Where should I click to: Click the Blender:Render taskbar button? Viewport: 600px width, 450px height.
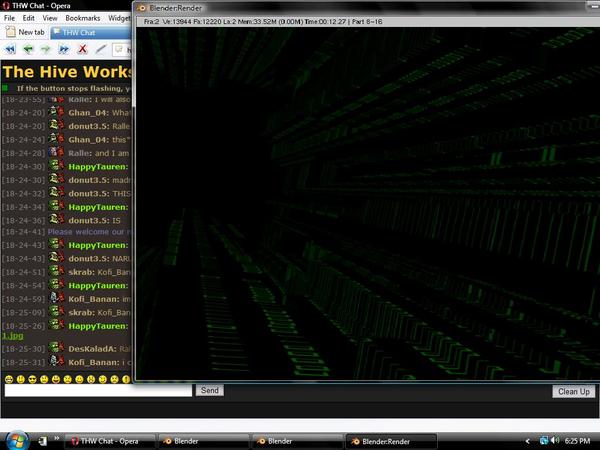click(391, 441)
